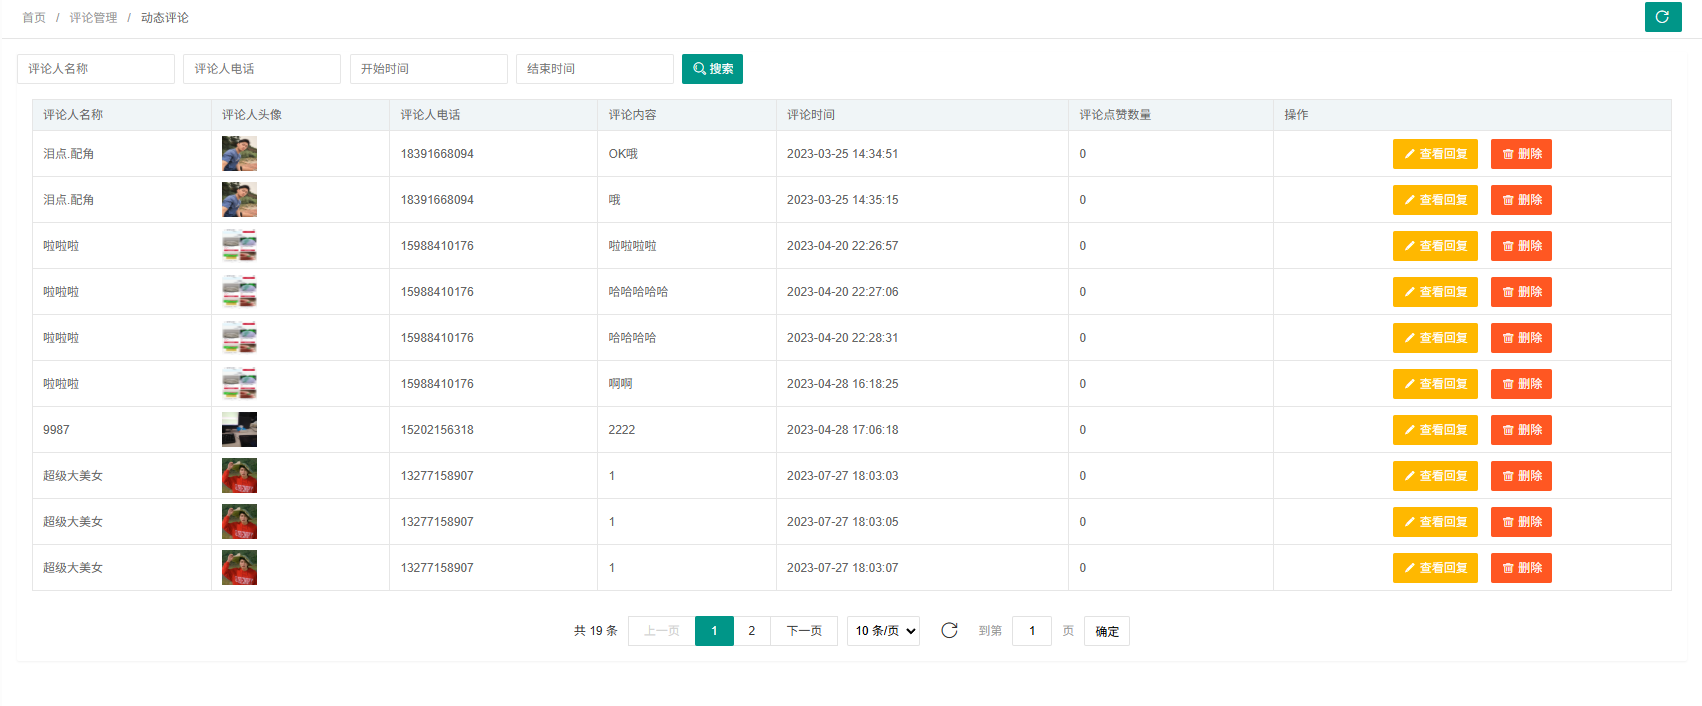Click 首页 breadcrumb link
Image resolution: width=1702 pixels, height=706 pixels.
[x=34, y=18]
